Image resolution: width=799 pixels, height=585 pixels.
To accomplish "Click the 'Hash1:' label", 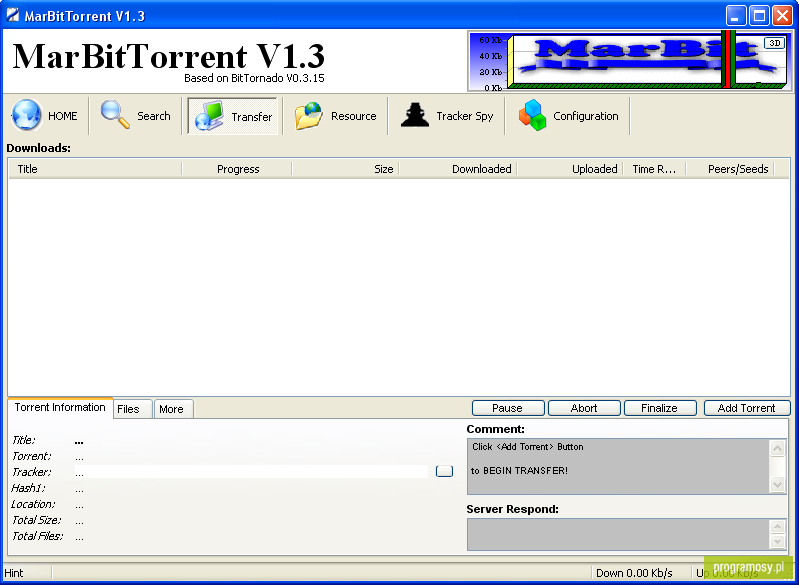I will (28, 488).
